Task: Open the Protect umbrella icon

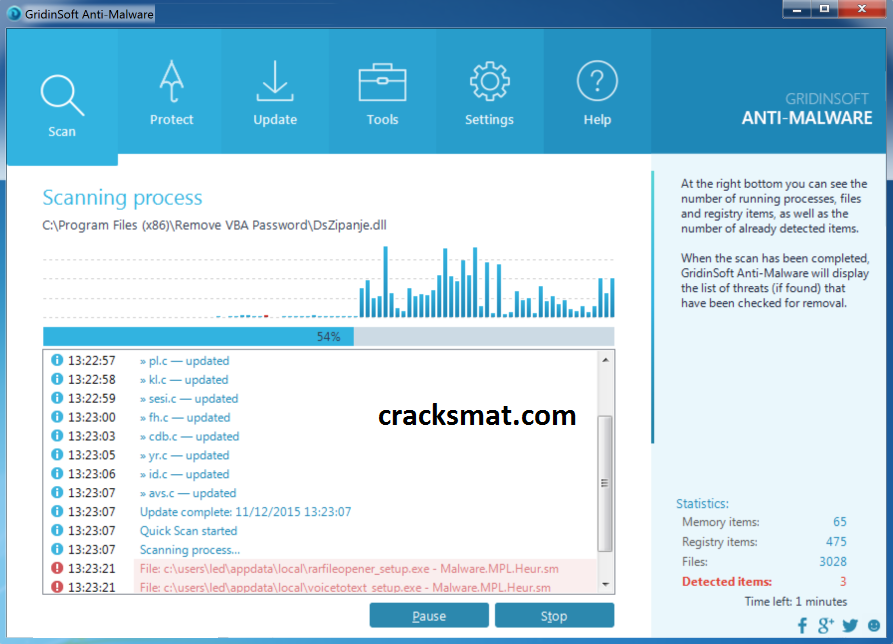Action: pyautogui.click(x=171, y=81)
